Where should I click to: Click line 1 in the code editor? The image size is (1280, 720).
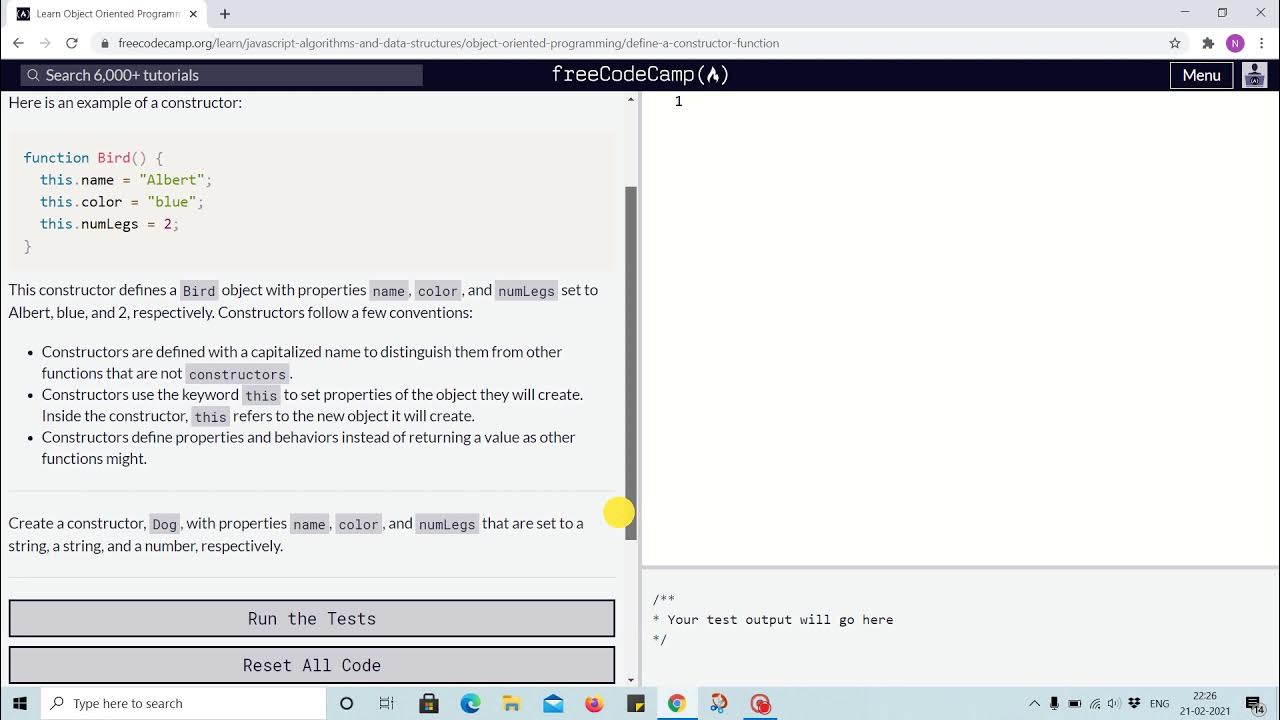[x=960, y=101]
